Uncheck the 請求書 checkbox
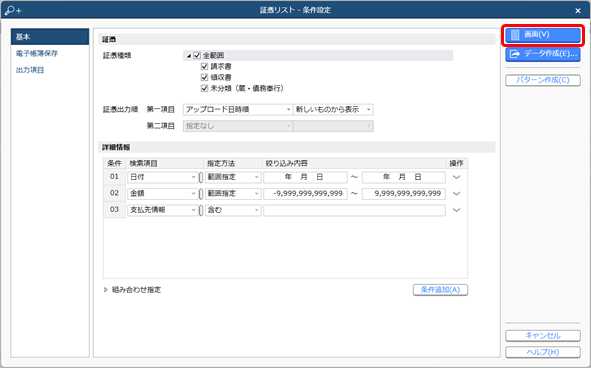This screenshot has width=591, height=368. (204, 66)
